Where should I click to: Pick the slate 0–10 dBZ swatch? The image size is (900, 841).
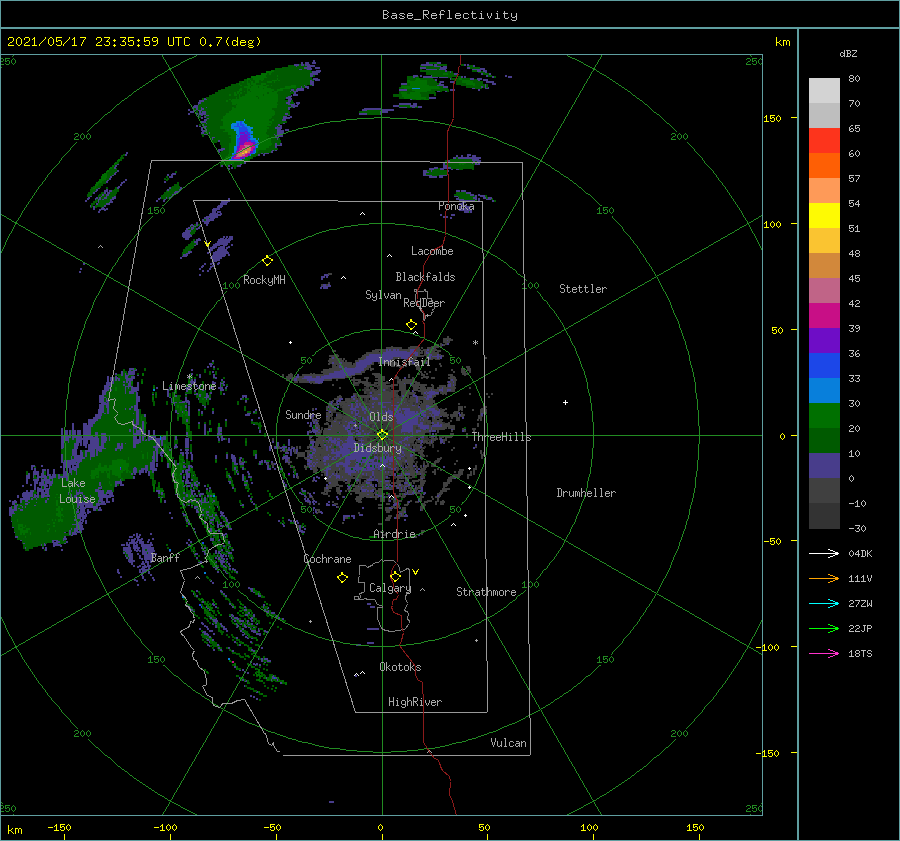tap(824, 466)
